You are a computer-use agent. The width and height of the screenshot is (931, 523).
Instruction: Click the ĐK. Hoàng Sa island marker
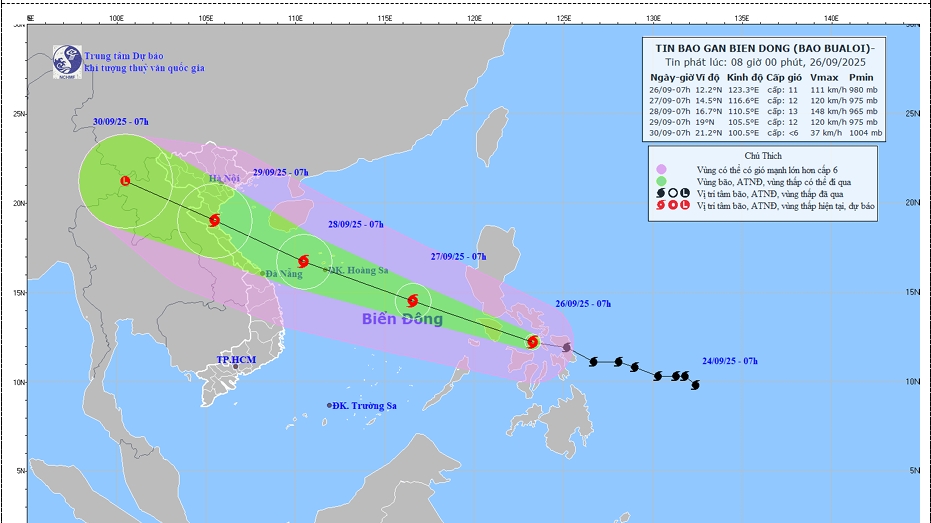tap(326, 270)
